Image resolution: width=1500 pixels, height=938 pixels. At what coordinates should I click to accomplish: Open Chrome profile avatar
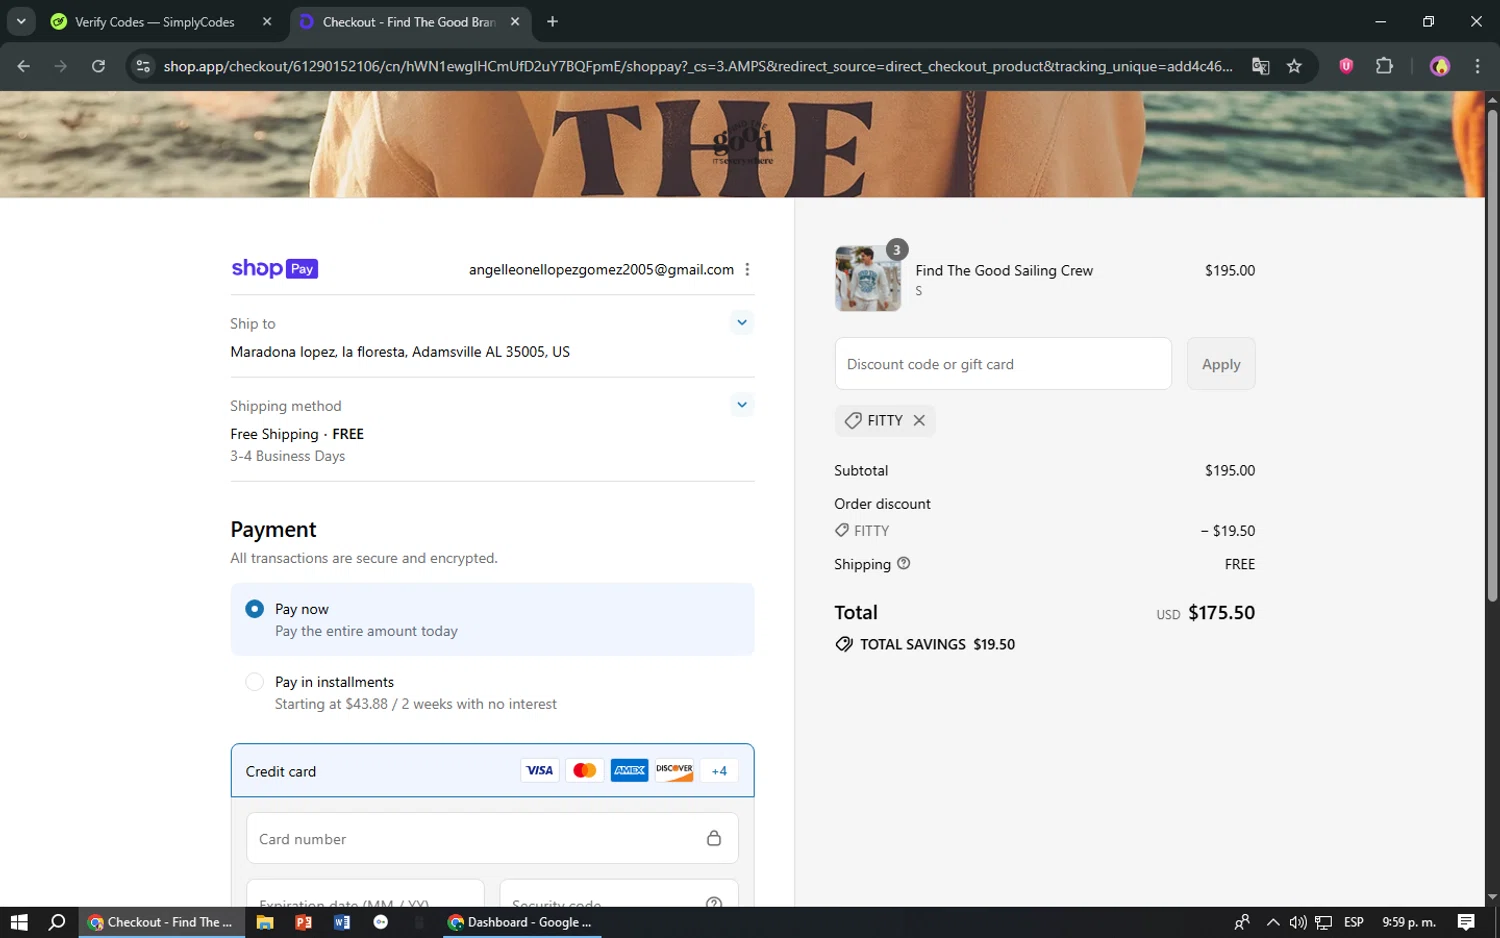[x=1439, y=66]
